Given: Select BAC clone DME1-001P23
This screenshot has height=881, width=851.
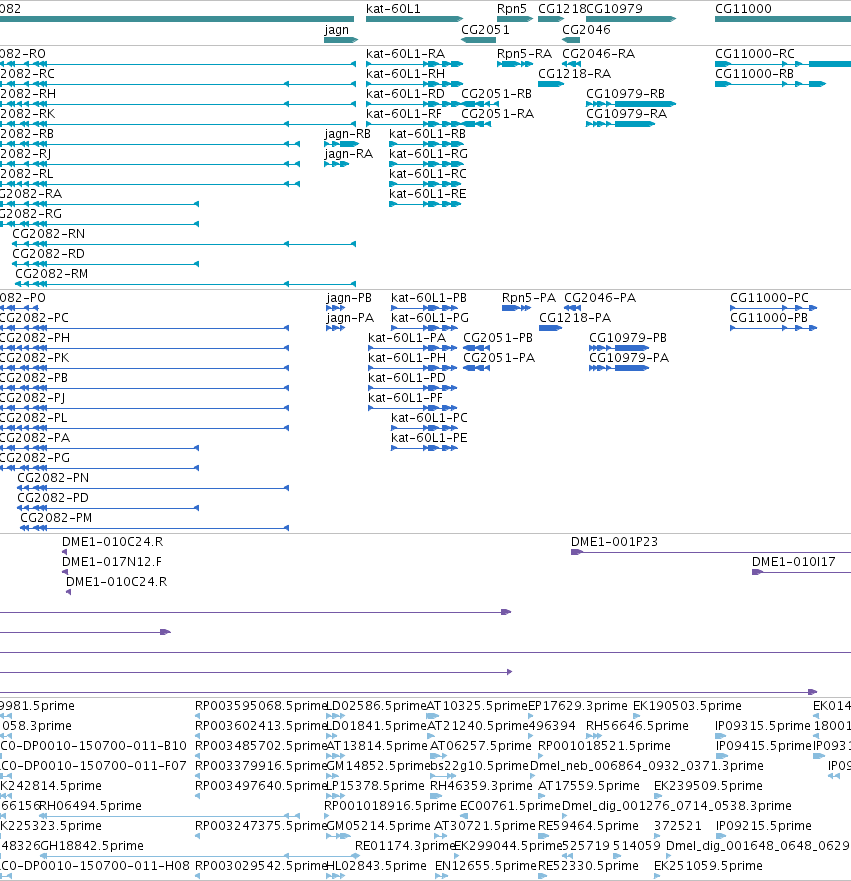Looking at the screenshot, I should [711, 552].
